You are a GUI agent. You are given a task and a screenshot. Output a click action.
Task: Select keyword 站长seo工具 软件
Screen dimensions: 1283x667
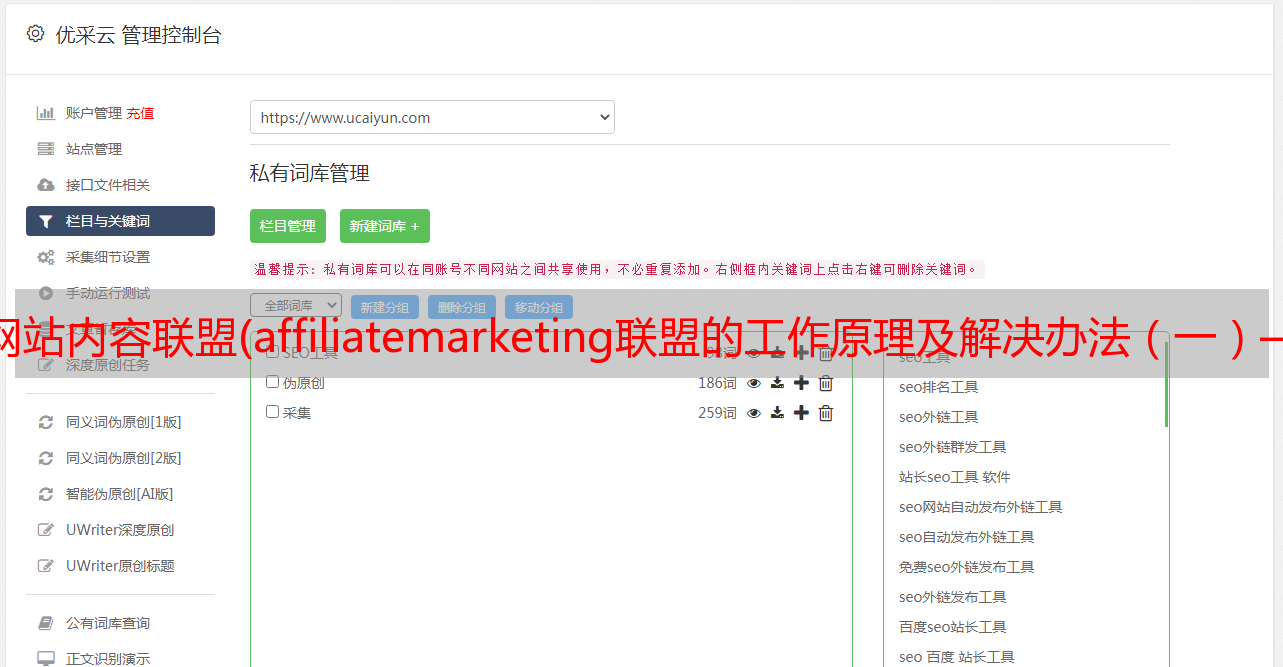point(954,477)
